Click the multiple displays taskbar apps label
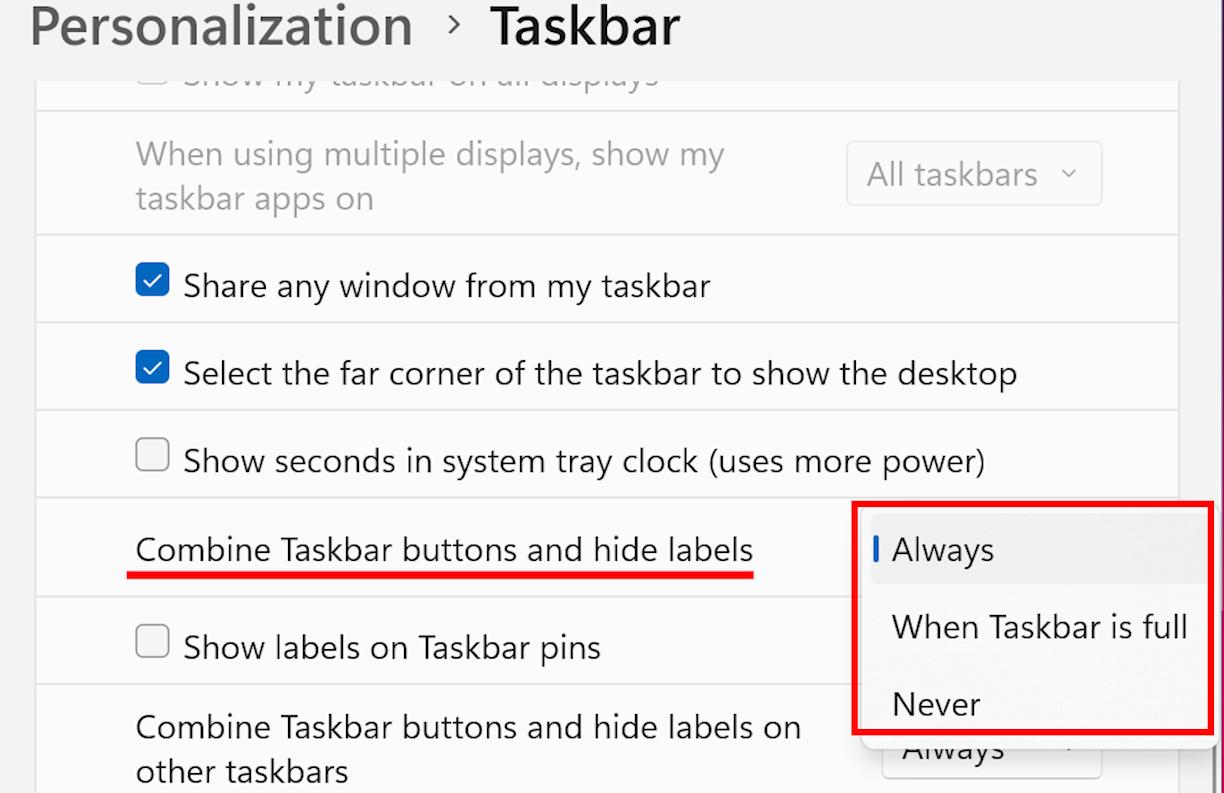1224x793 pixels. coord(430,176)
